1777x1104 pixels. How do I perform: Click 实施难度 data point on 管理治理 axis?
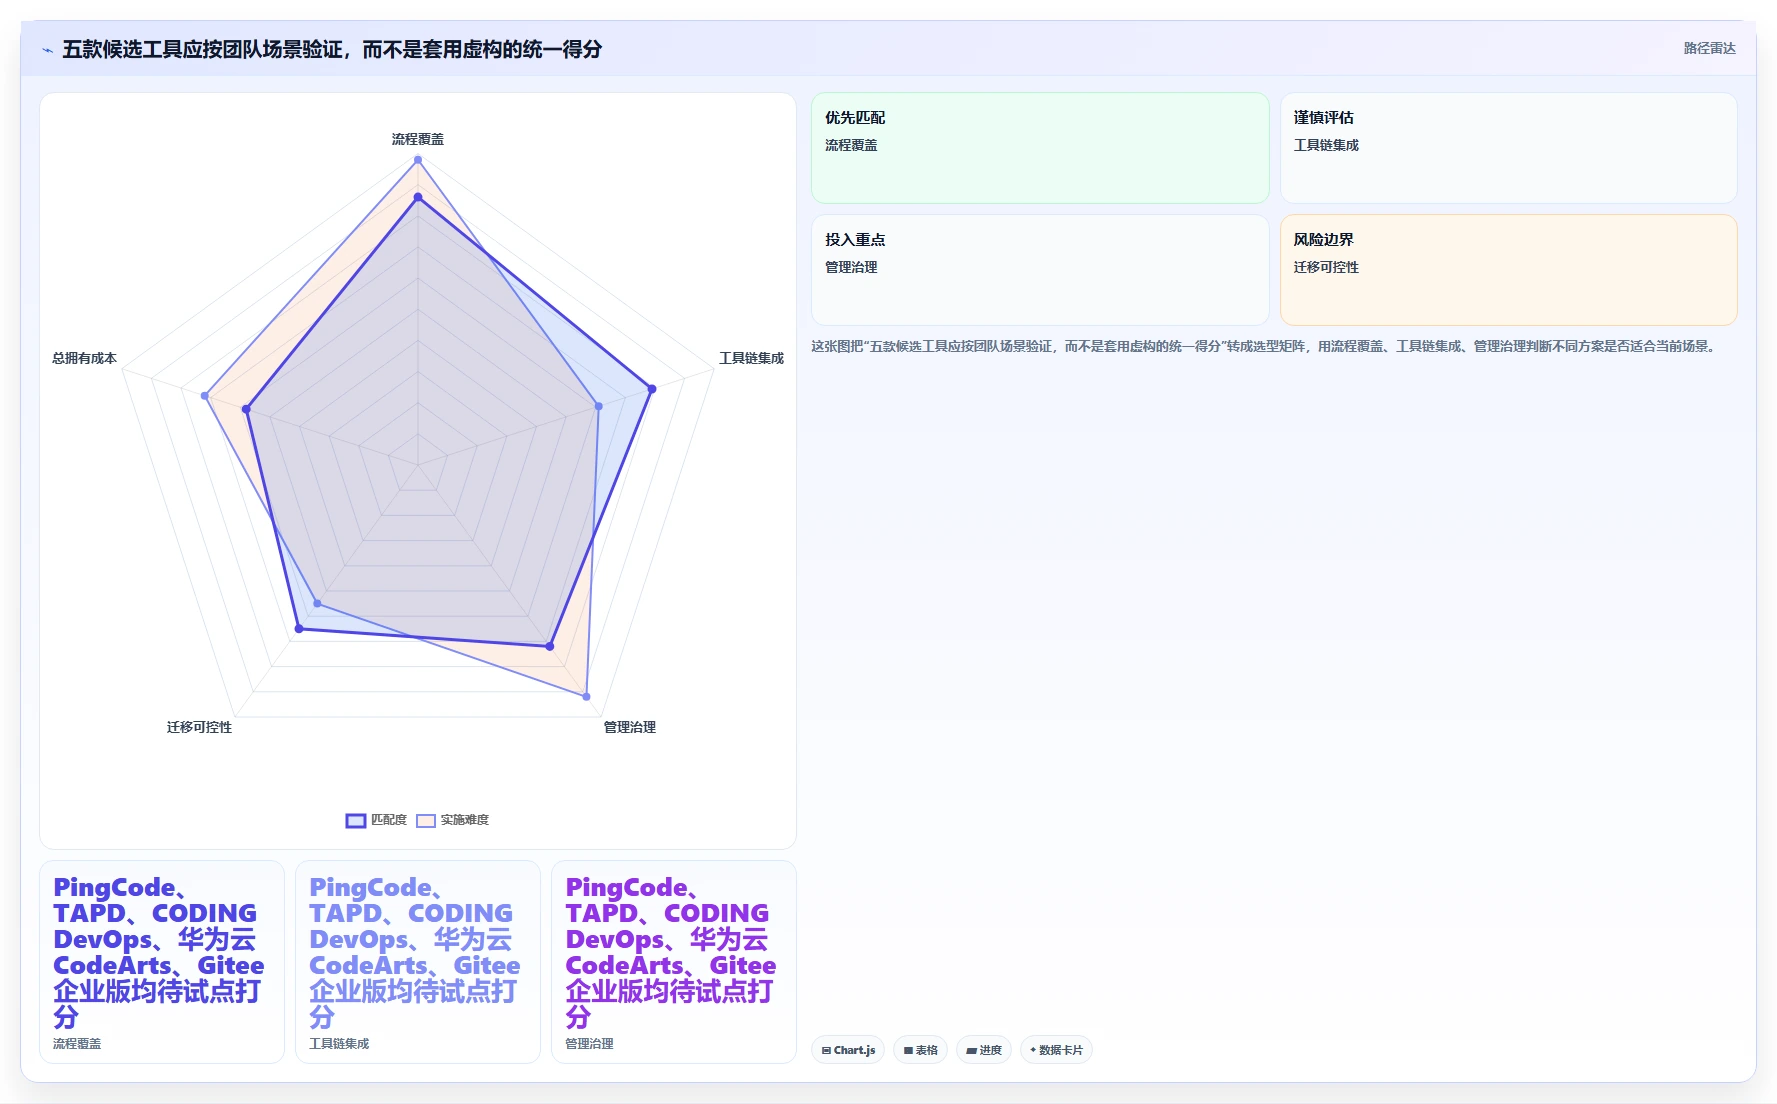586,696
